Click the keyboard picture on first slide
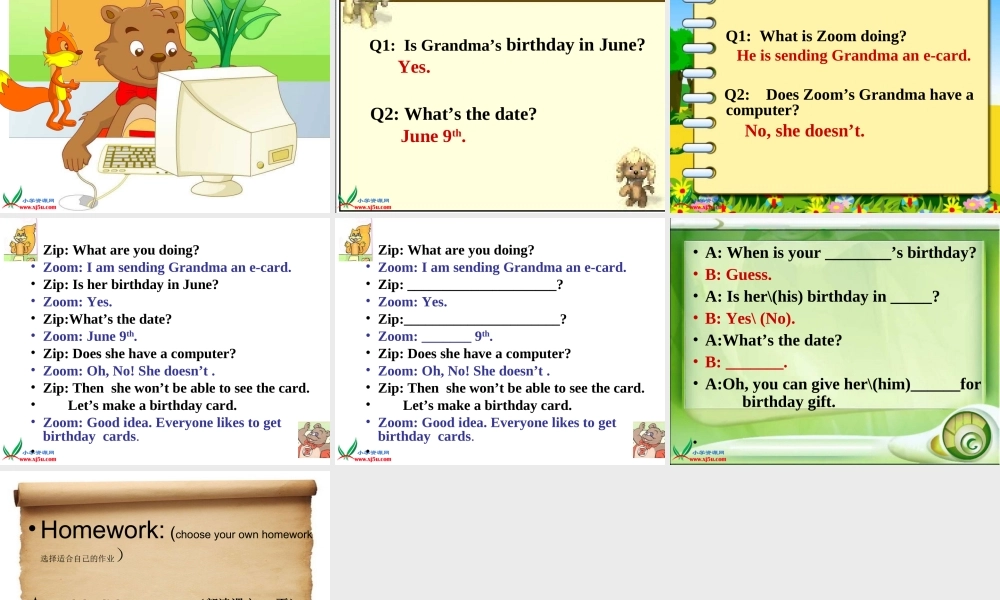Image resolution: width=1000 pixels, height=600 pixels. [128, 159]
